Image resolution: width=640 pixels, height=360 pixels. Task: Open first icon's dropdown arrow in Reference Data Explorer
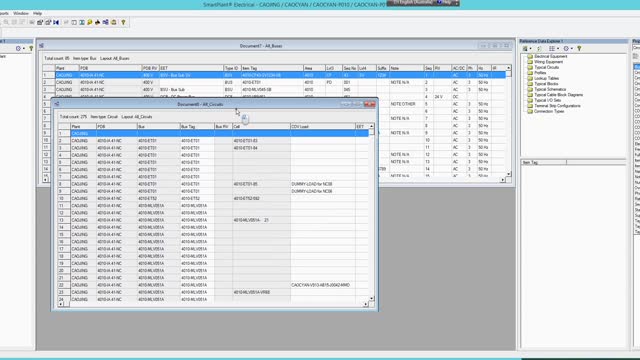click(530, 49)
